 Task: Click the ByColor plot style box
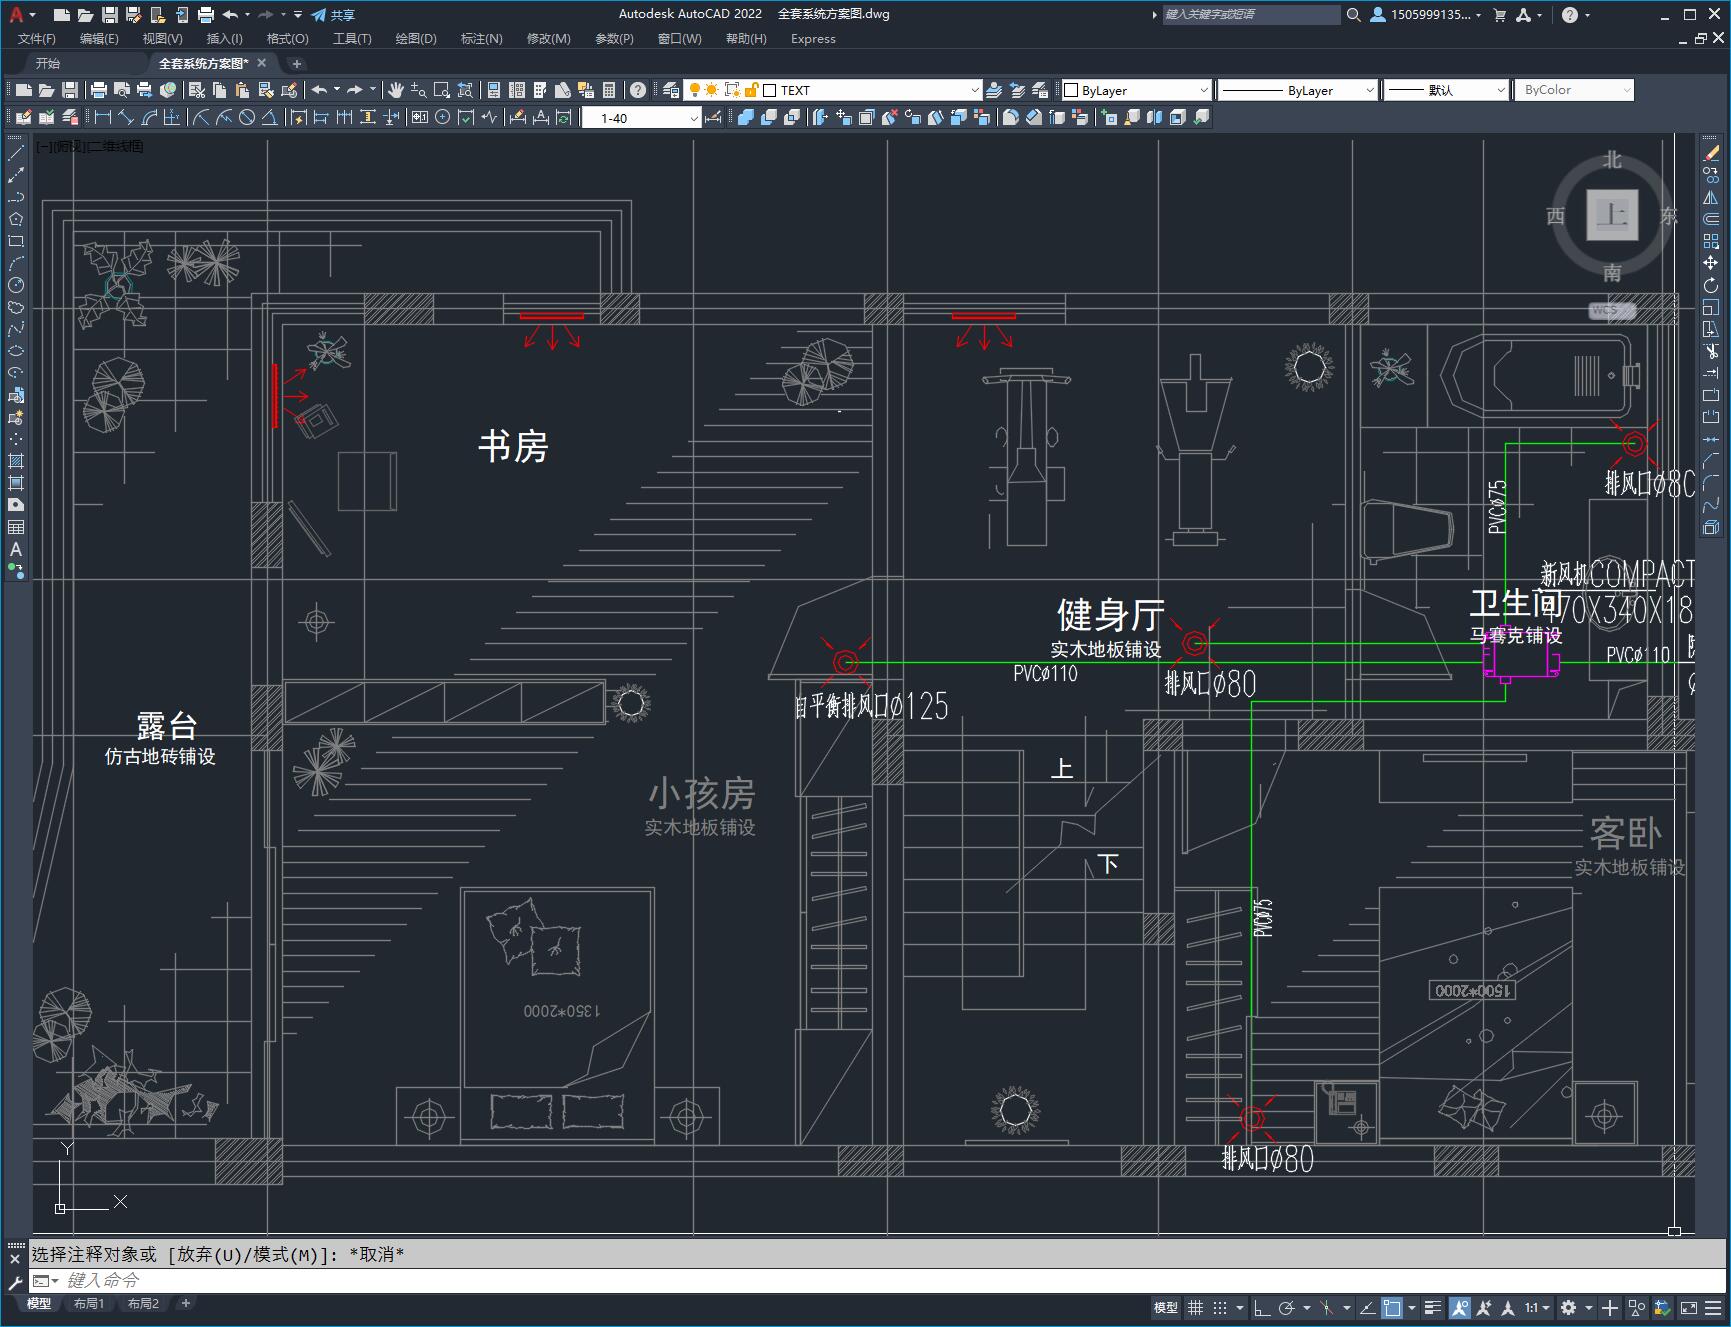[1574, 90]
